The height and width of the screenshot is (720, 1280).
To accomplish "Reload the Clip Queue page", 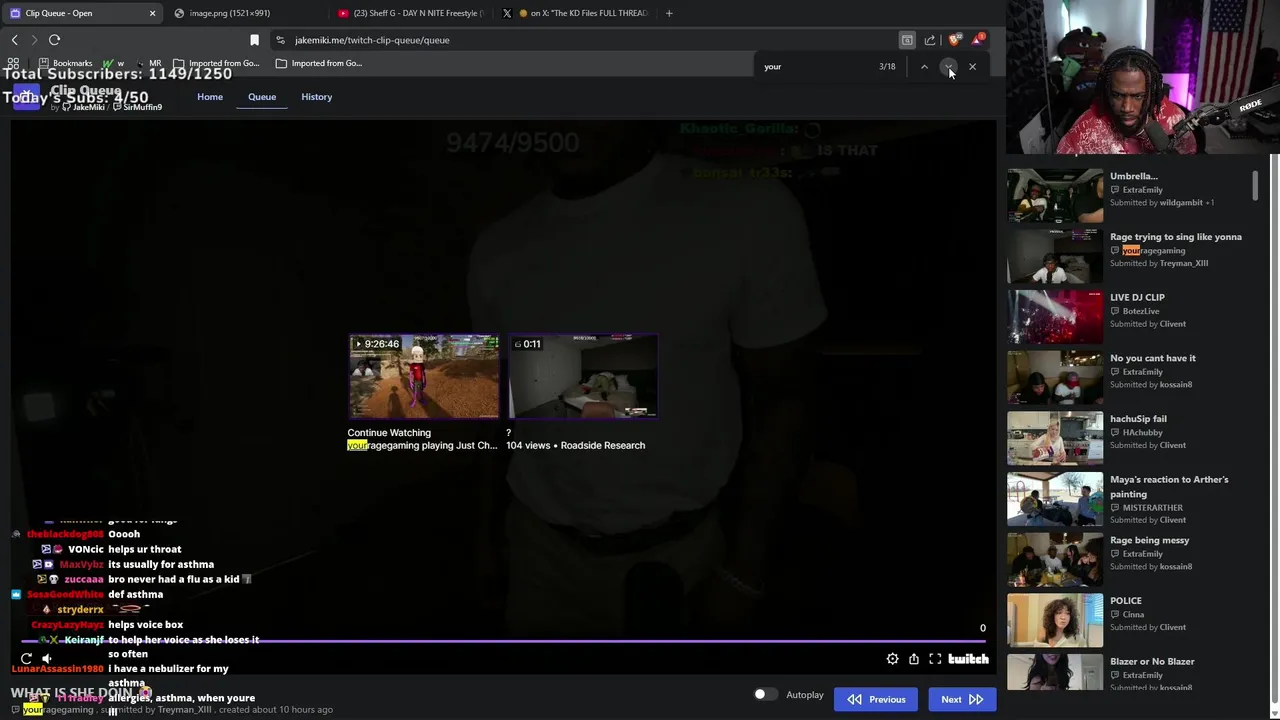I will 54,40.
